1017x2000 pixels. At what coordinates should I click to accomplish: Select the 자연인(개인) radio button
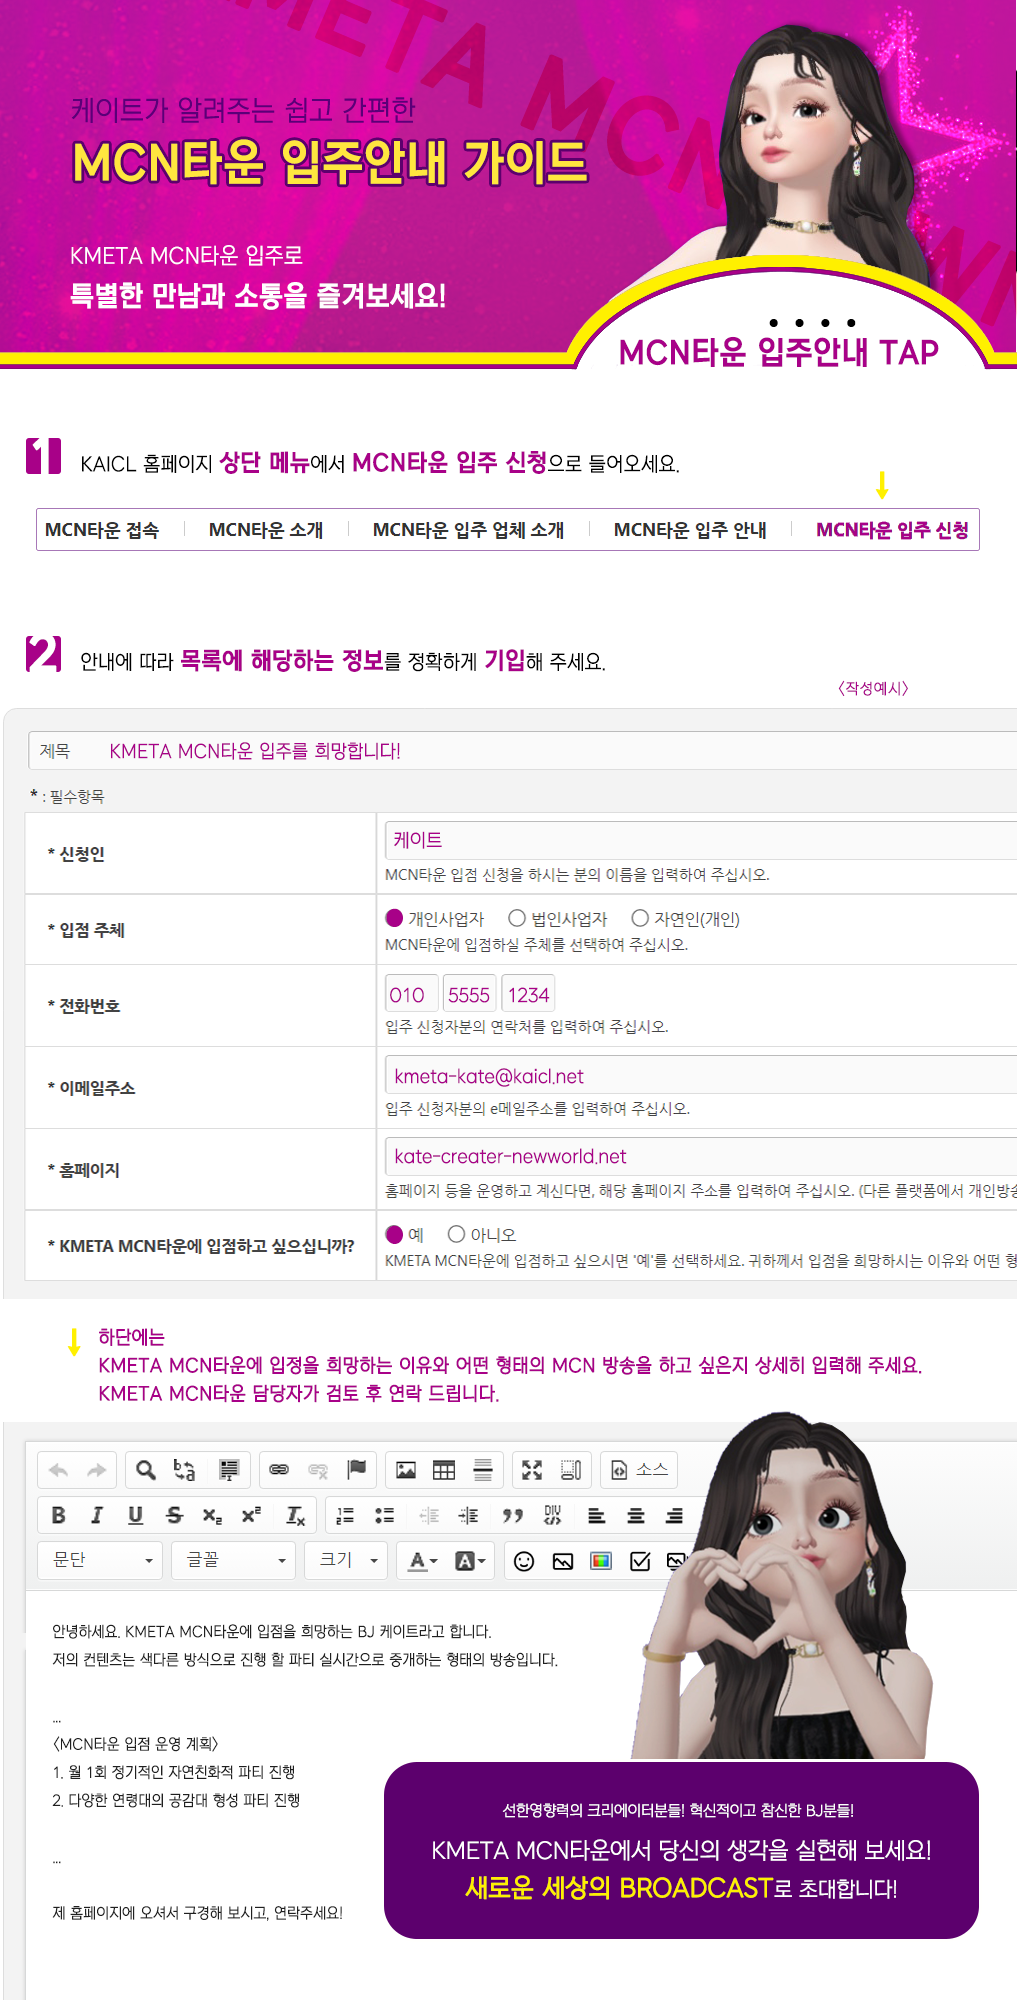click(640, 918)
